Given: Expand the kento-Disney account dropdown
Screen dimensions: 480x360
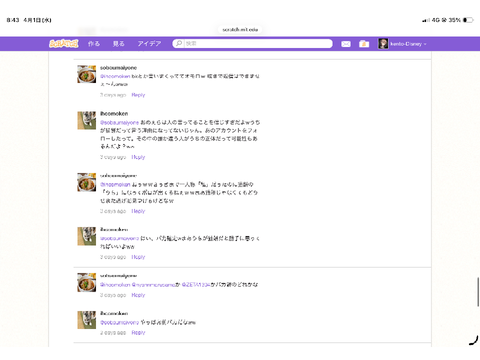Looking at the screenshot, I should coord(408,44).
